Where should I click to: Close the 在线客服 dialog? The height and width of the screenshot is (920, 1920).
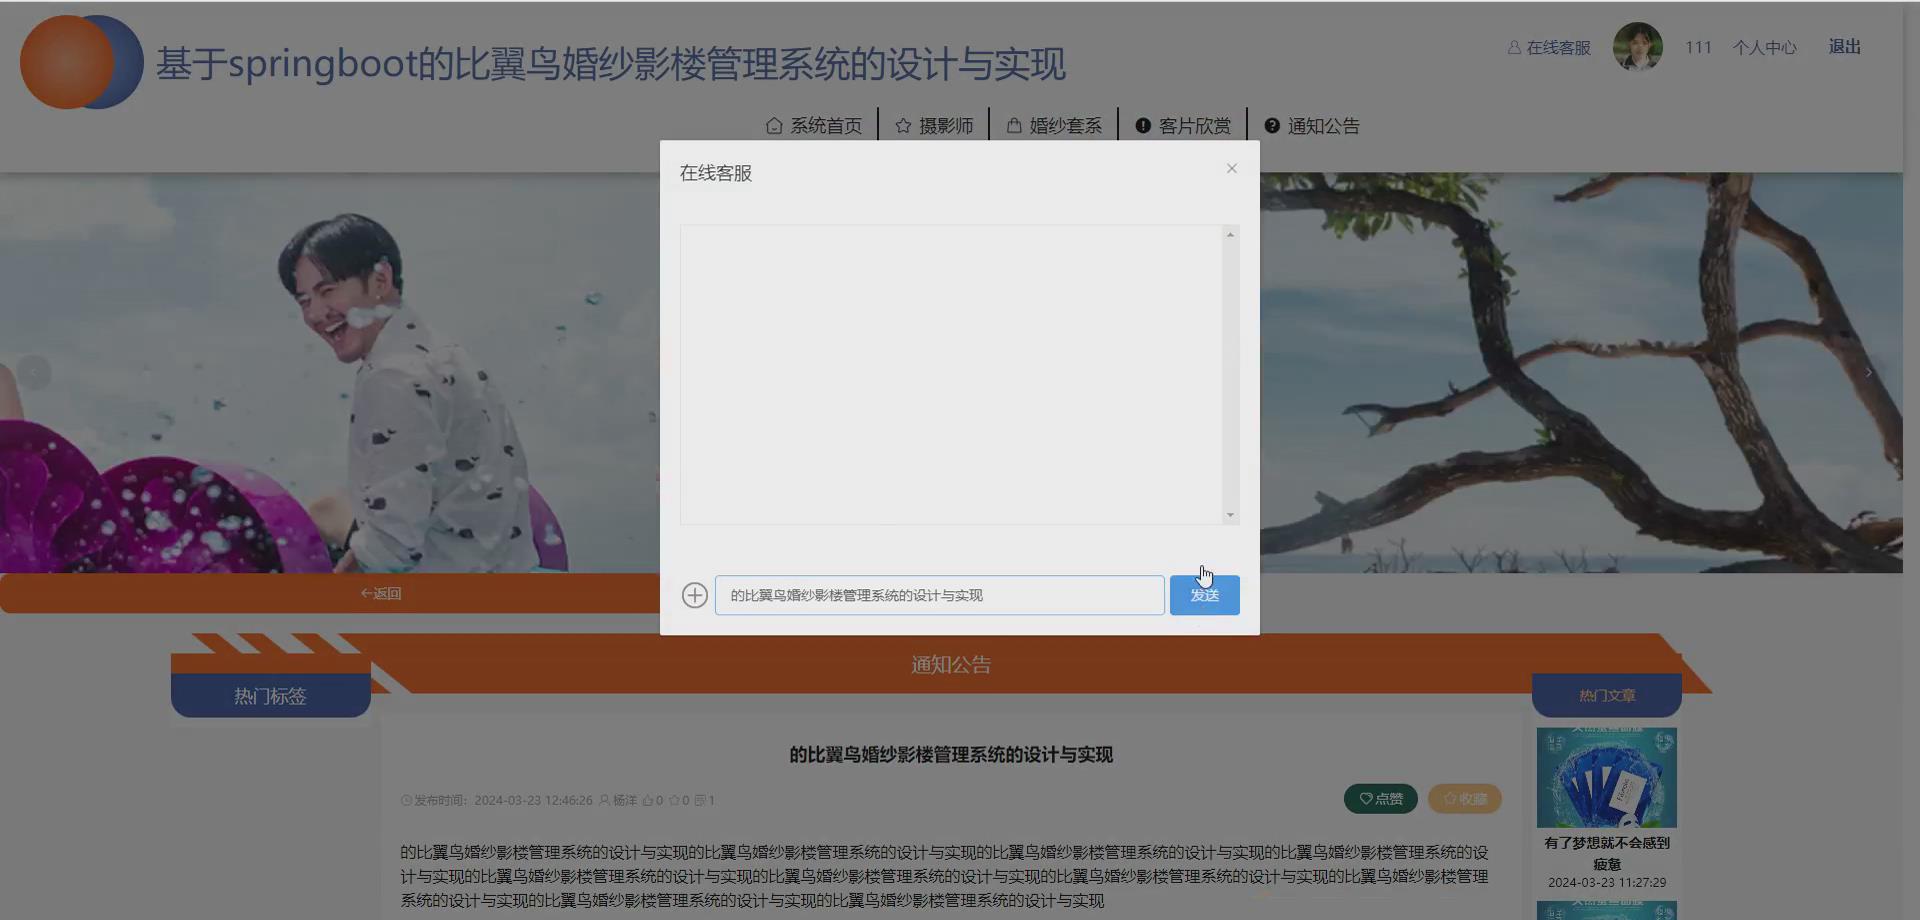tap(1231, 168)
